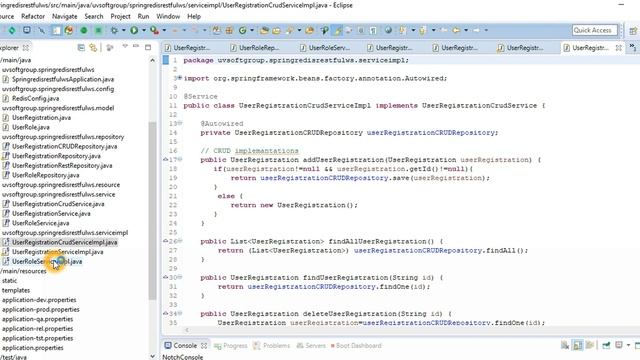
Task: Click the New Java Package toolbar icon
Action: pyautogui.click(x=229, y=30)
